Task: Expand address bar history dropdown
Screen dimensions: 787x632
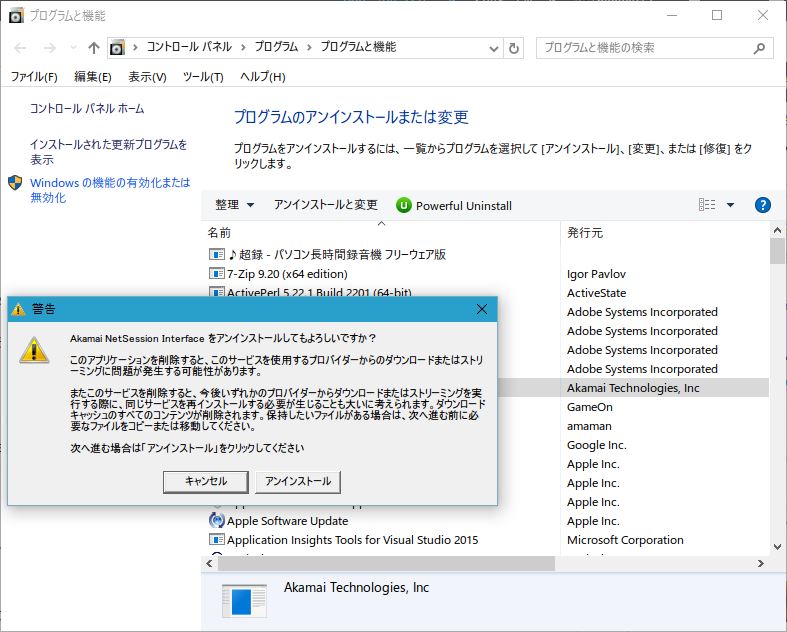Action: (494, 49)
